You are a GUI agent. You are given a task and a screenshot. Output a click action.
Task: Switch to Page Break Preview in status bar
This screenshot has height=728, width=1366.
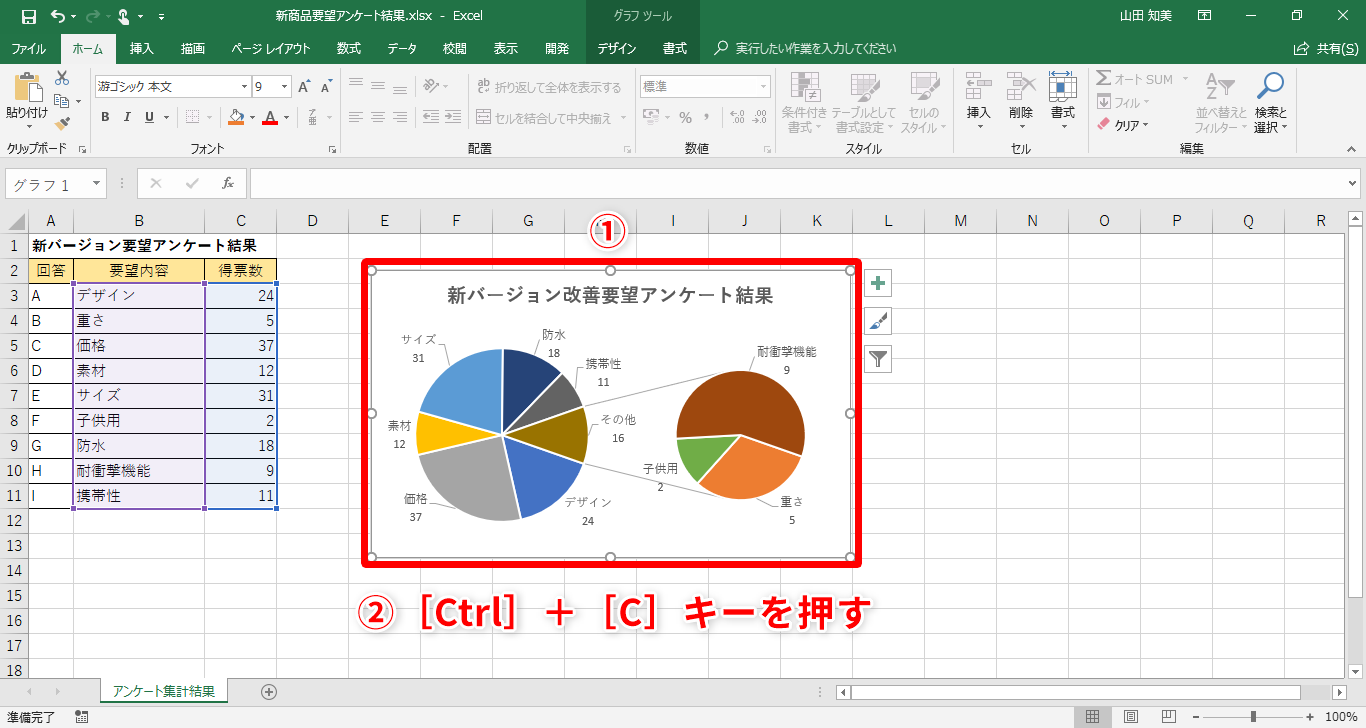point(1167,717)
